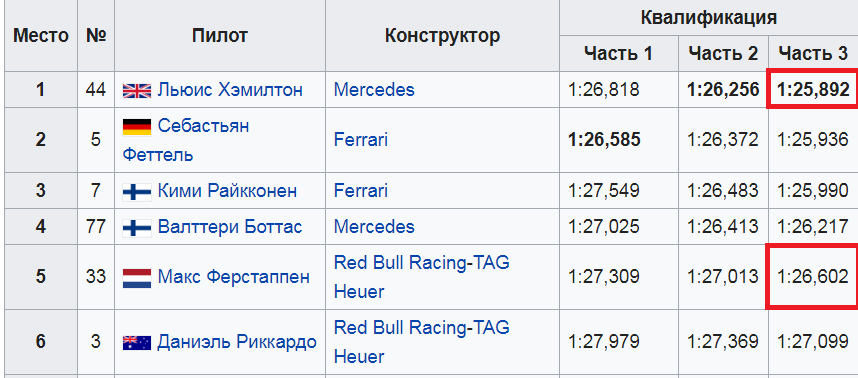Click the Finnish flag beside Кими Райкконен
The image size is (858, 378).
pos(136,192)
